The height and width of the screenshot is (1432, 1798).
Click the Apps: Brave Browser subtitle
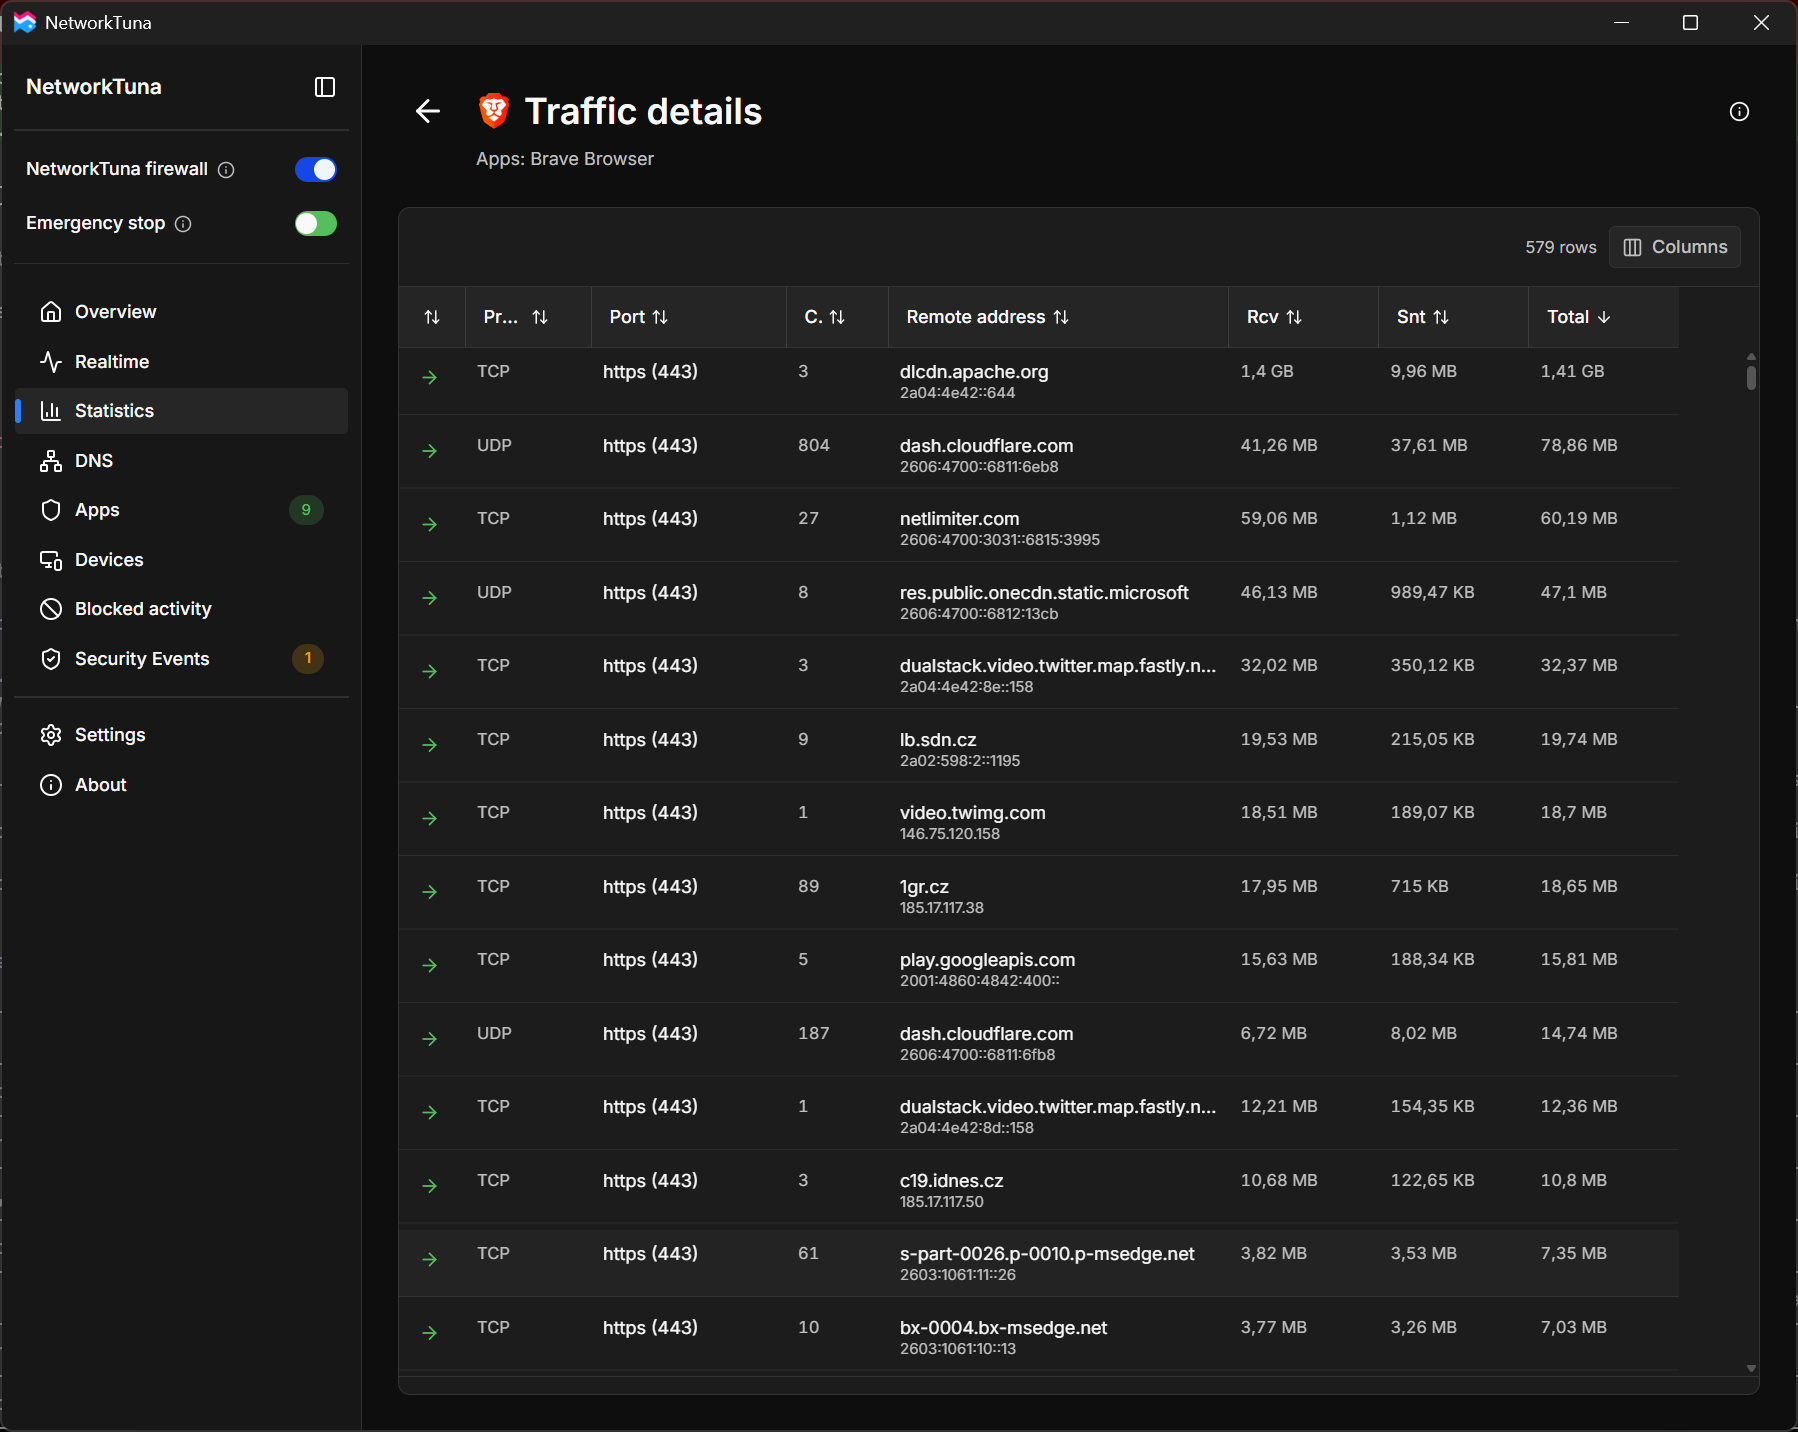(565, 159)
